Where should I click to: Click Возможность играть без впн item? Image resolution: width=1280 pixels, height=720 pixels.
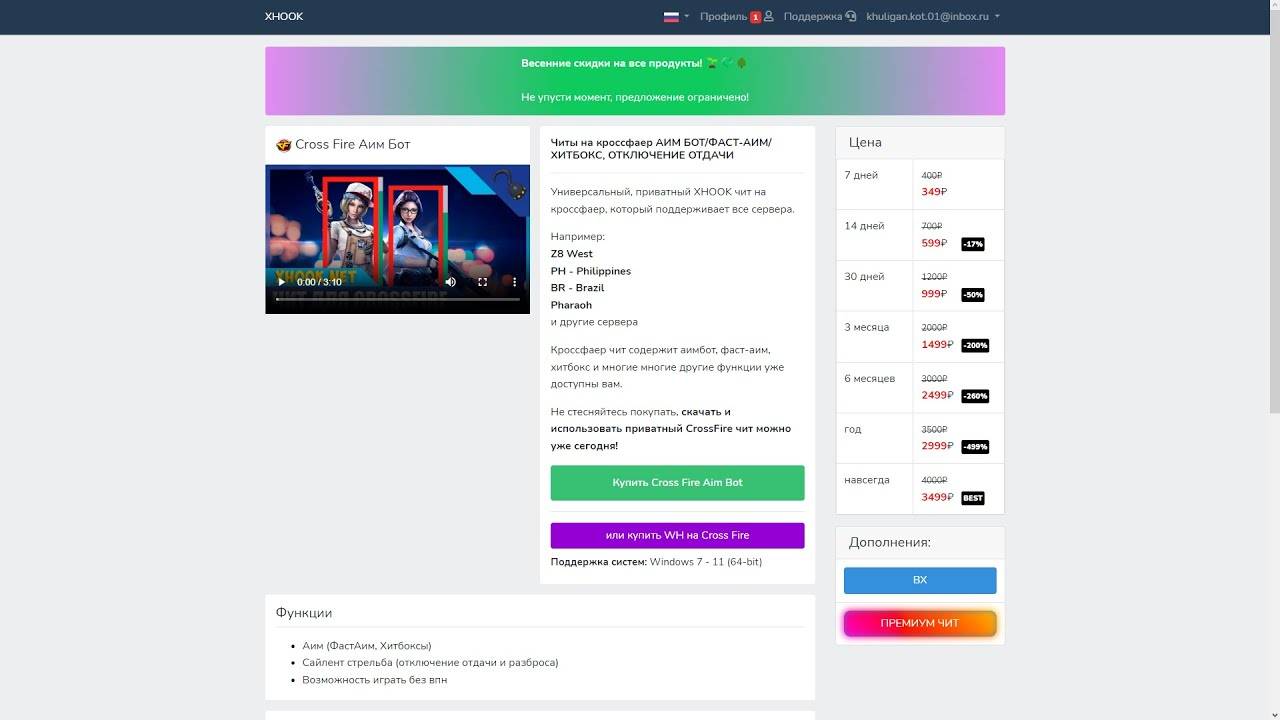pyautogui.click(x=375, y=680)
